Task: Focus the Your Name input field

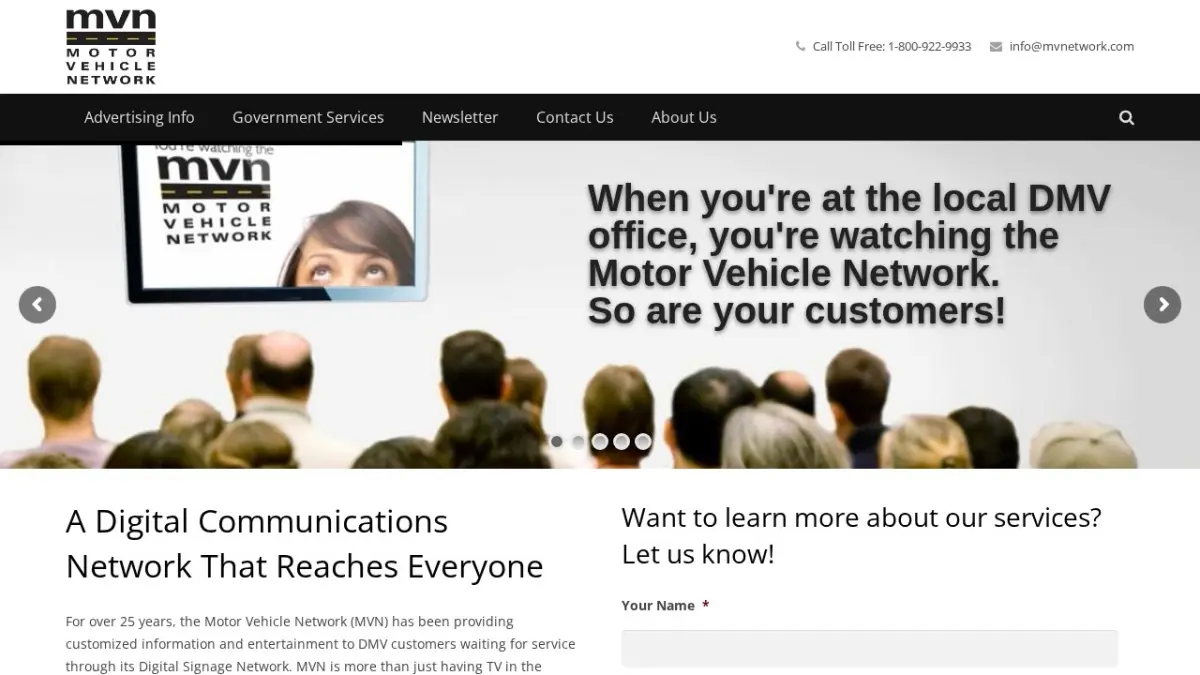Action: [x=869, y=648]
